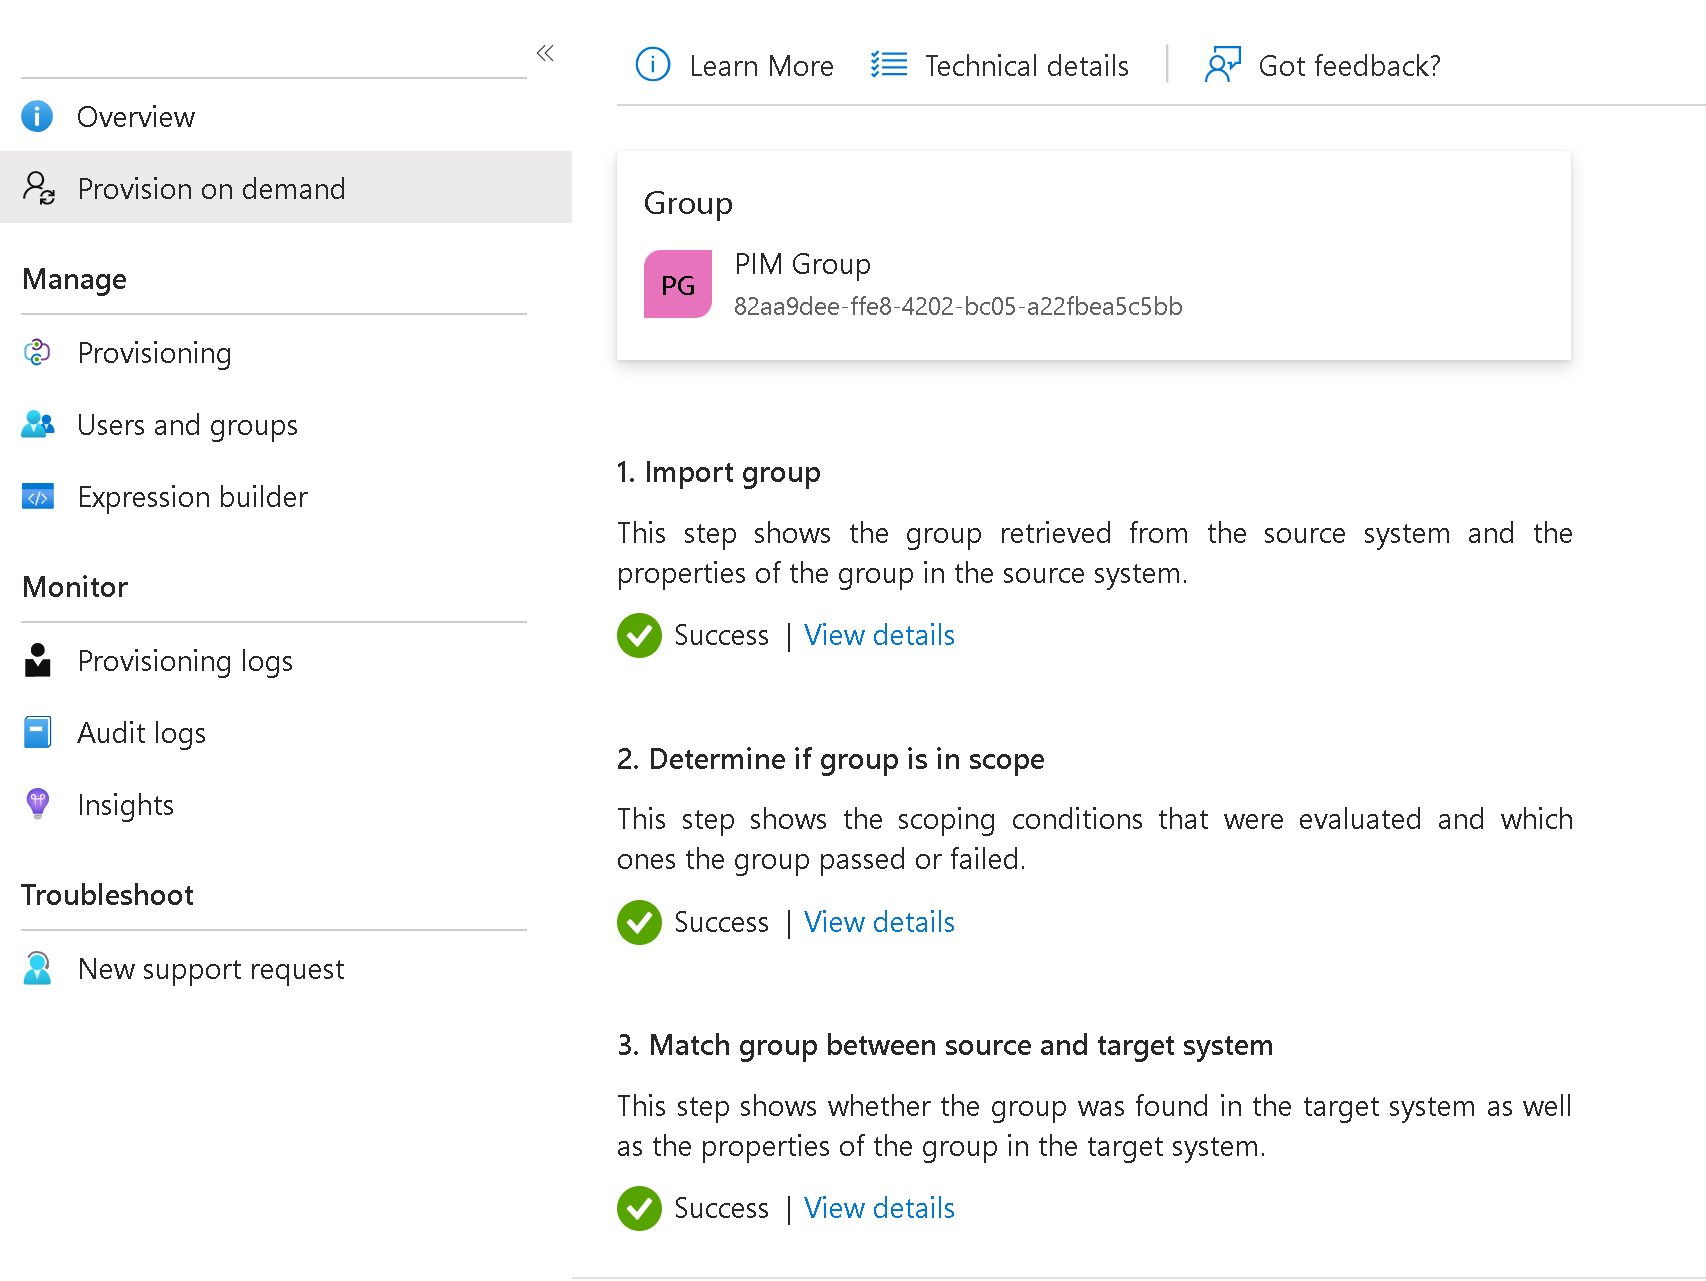Click the Insights lightbulb icon

pyautogui.click(x=38, y=804)
